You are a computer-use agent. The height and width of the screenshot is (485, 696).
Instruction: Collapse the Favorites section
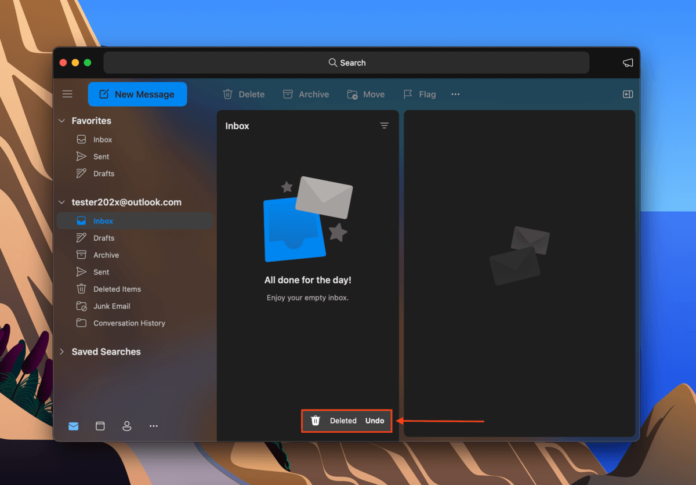62,121
